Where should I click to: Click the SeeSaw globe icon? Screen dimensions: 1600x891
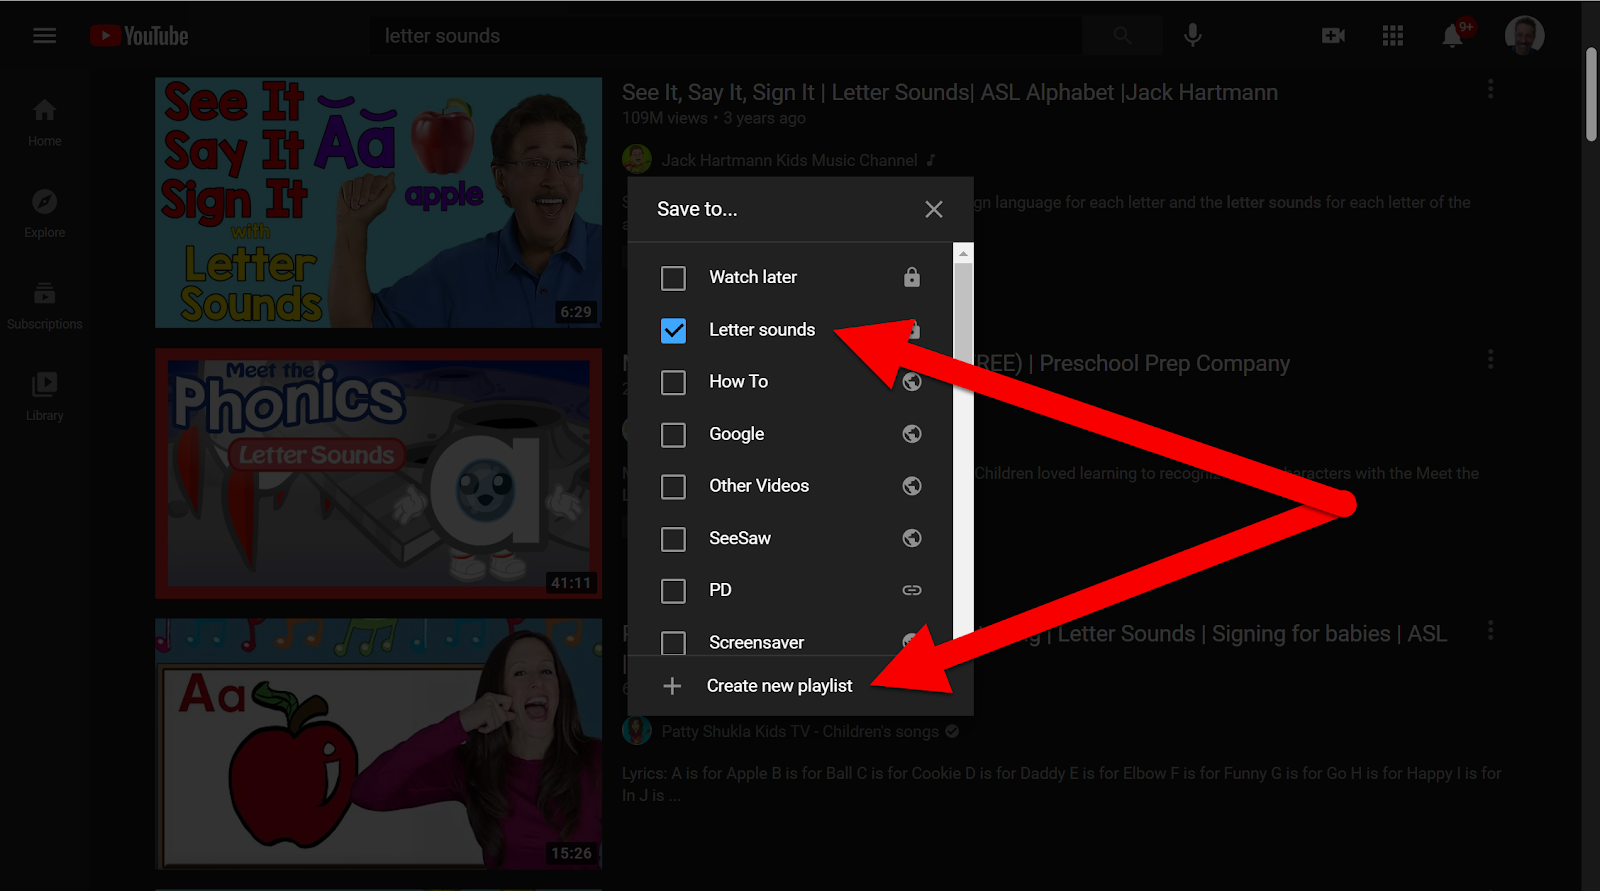pyautogui.click(x=912, y=538)
